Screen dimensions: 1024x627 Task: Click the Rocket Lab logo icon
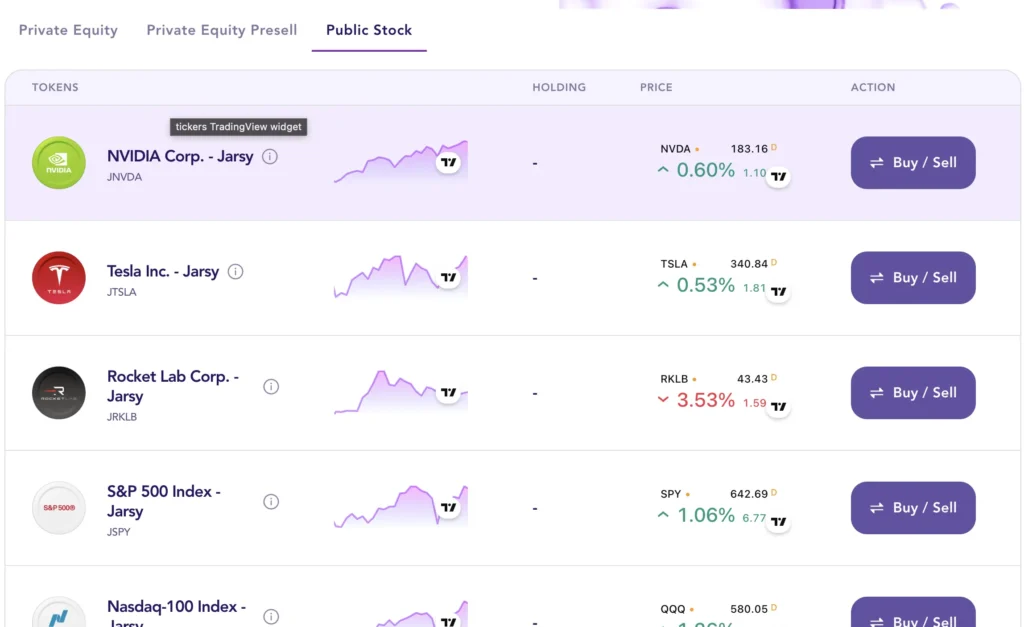click(59, 393)
